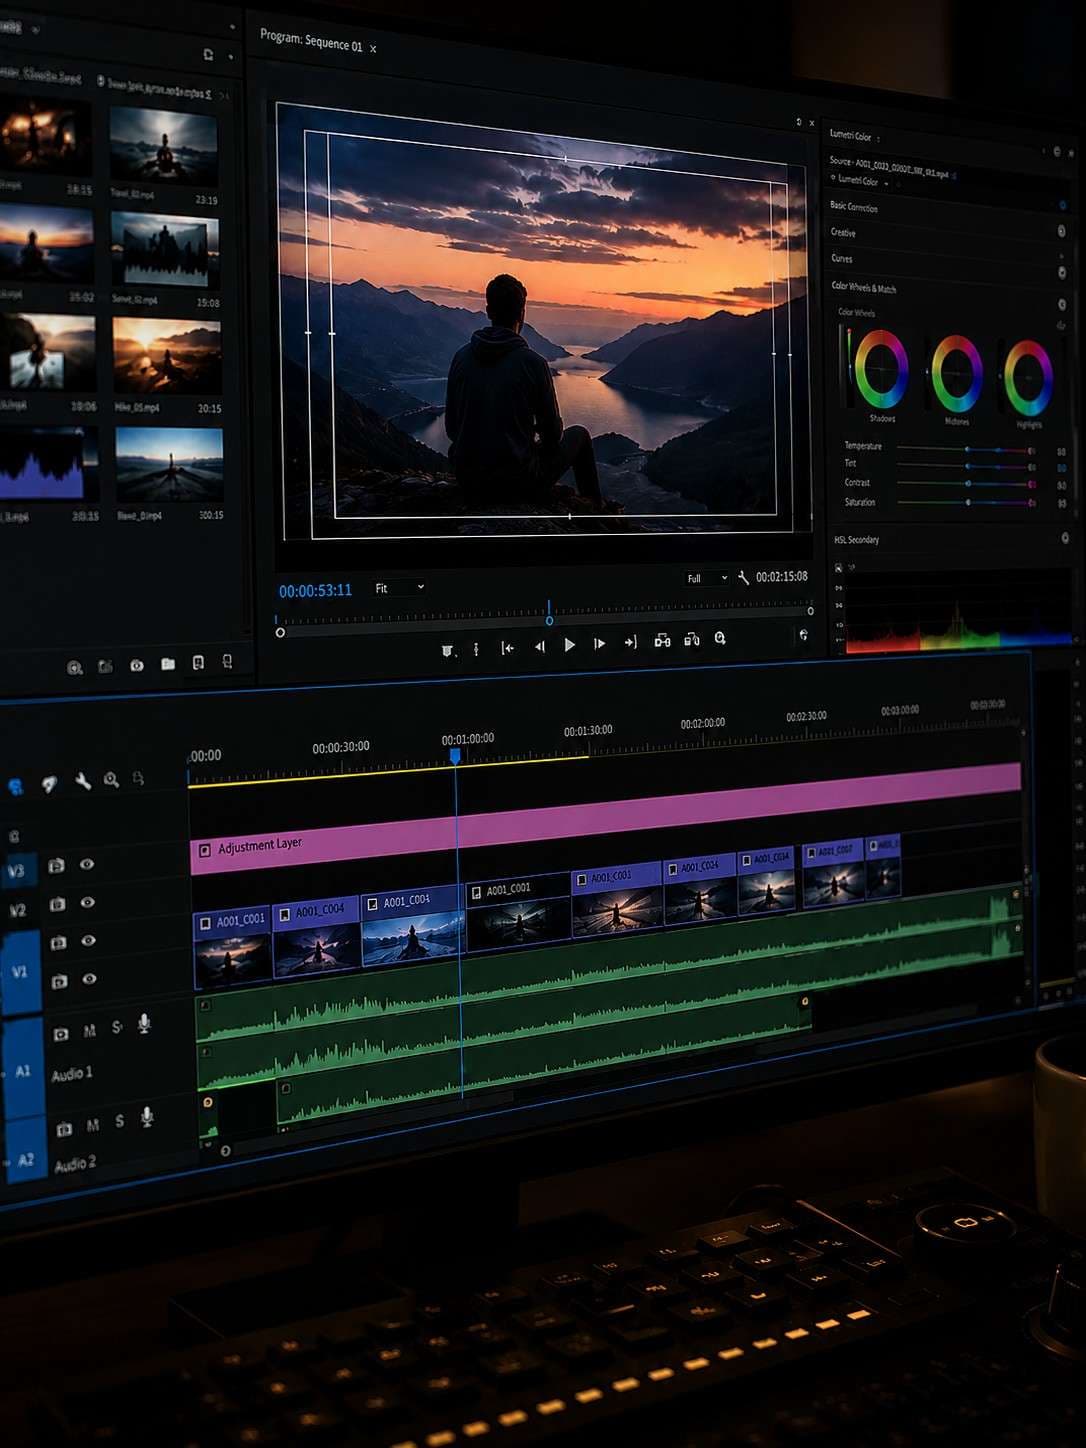This screenshot has width=1086, height=1448.
Task: Select the Program: Sequence 01 tab
Action: (x=311, y=40)
